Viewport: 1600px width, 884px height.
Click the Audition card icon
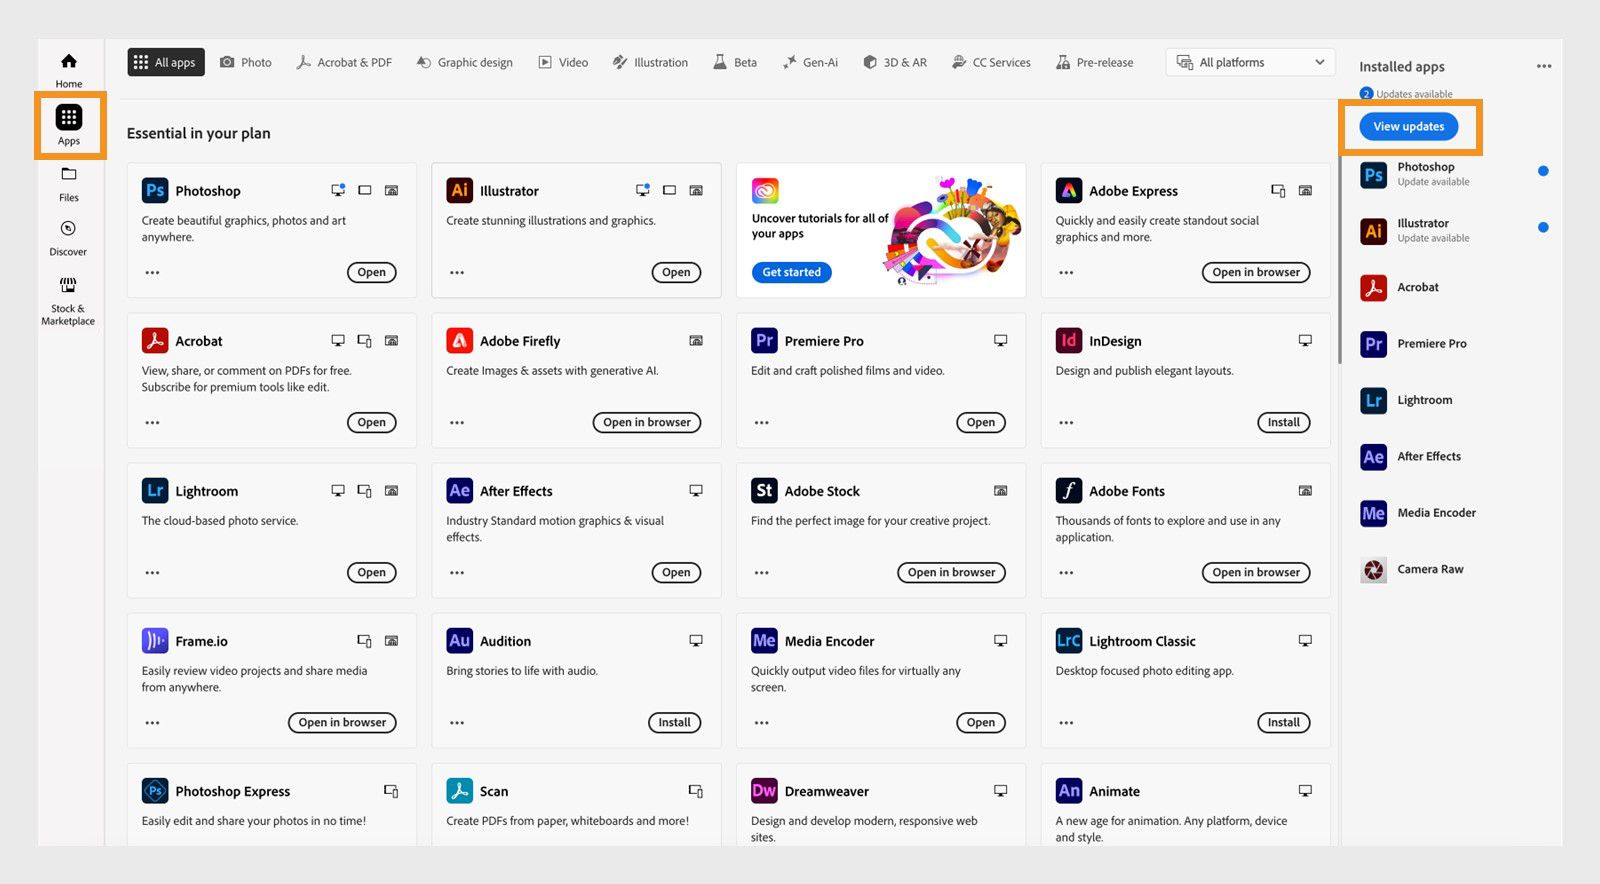click(459, 640)
